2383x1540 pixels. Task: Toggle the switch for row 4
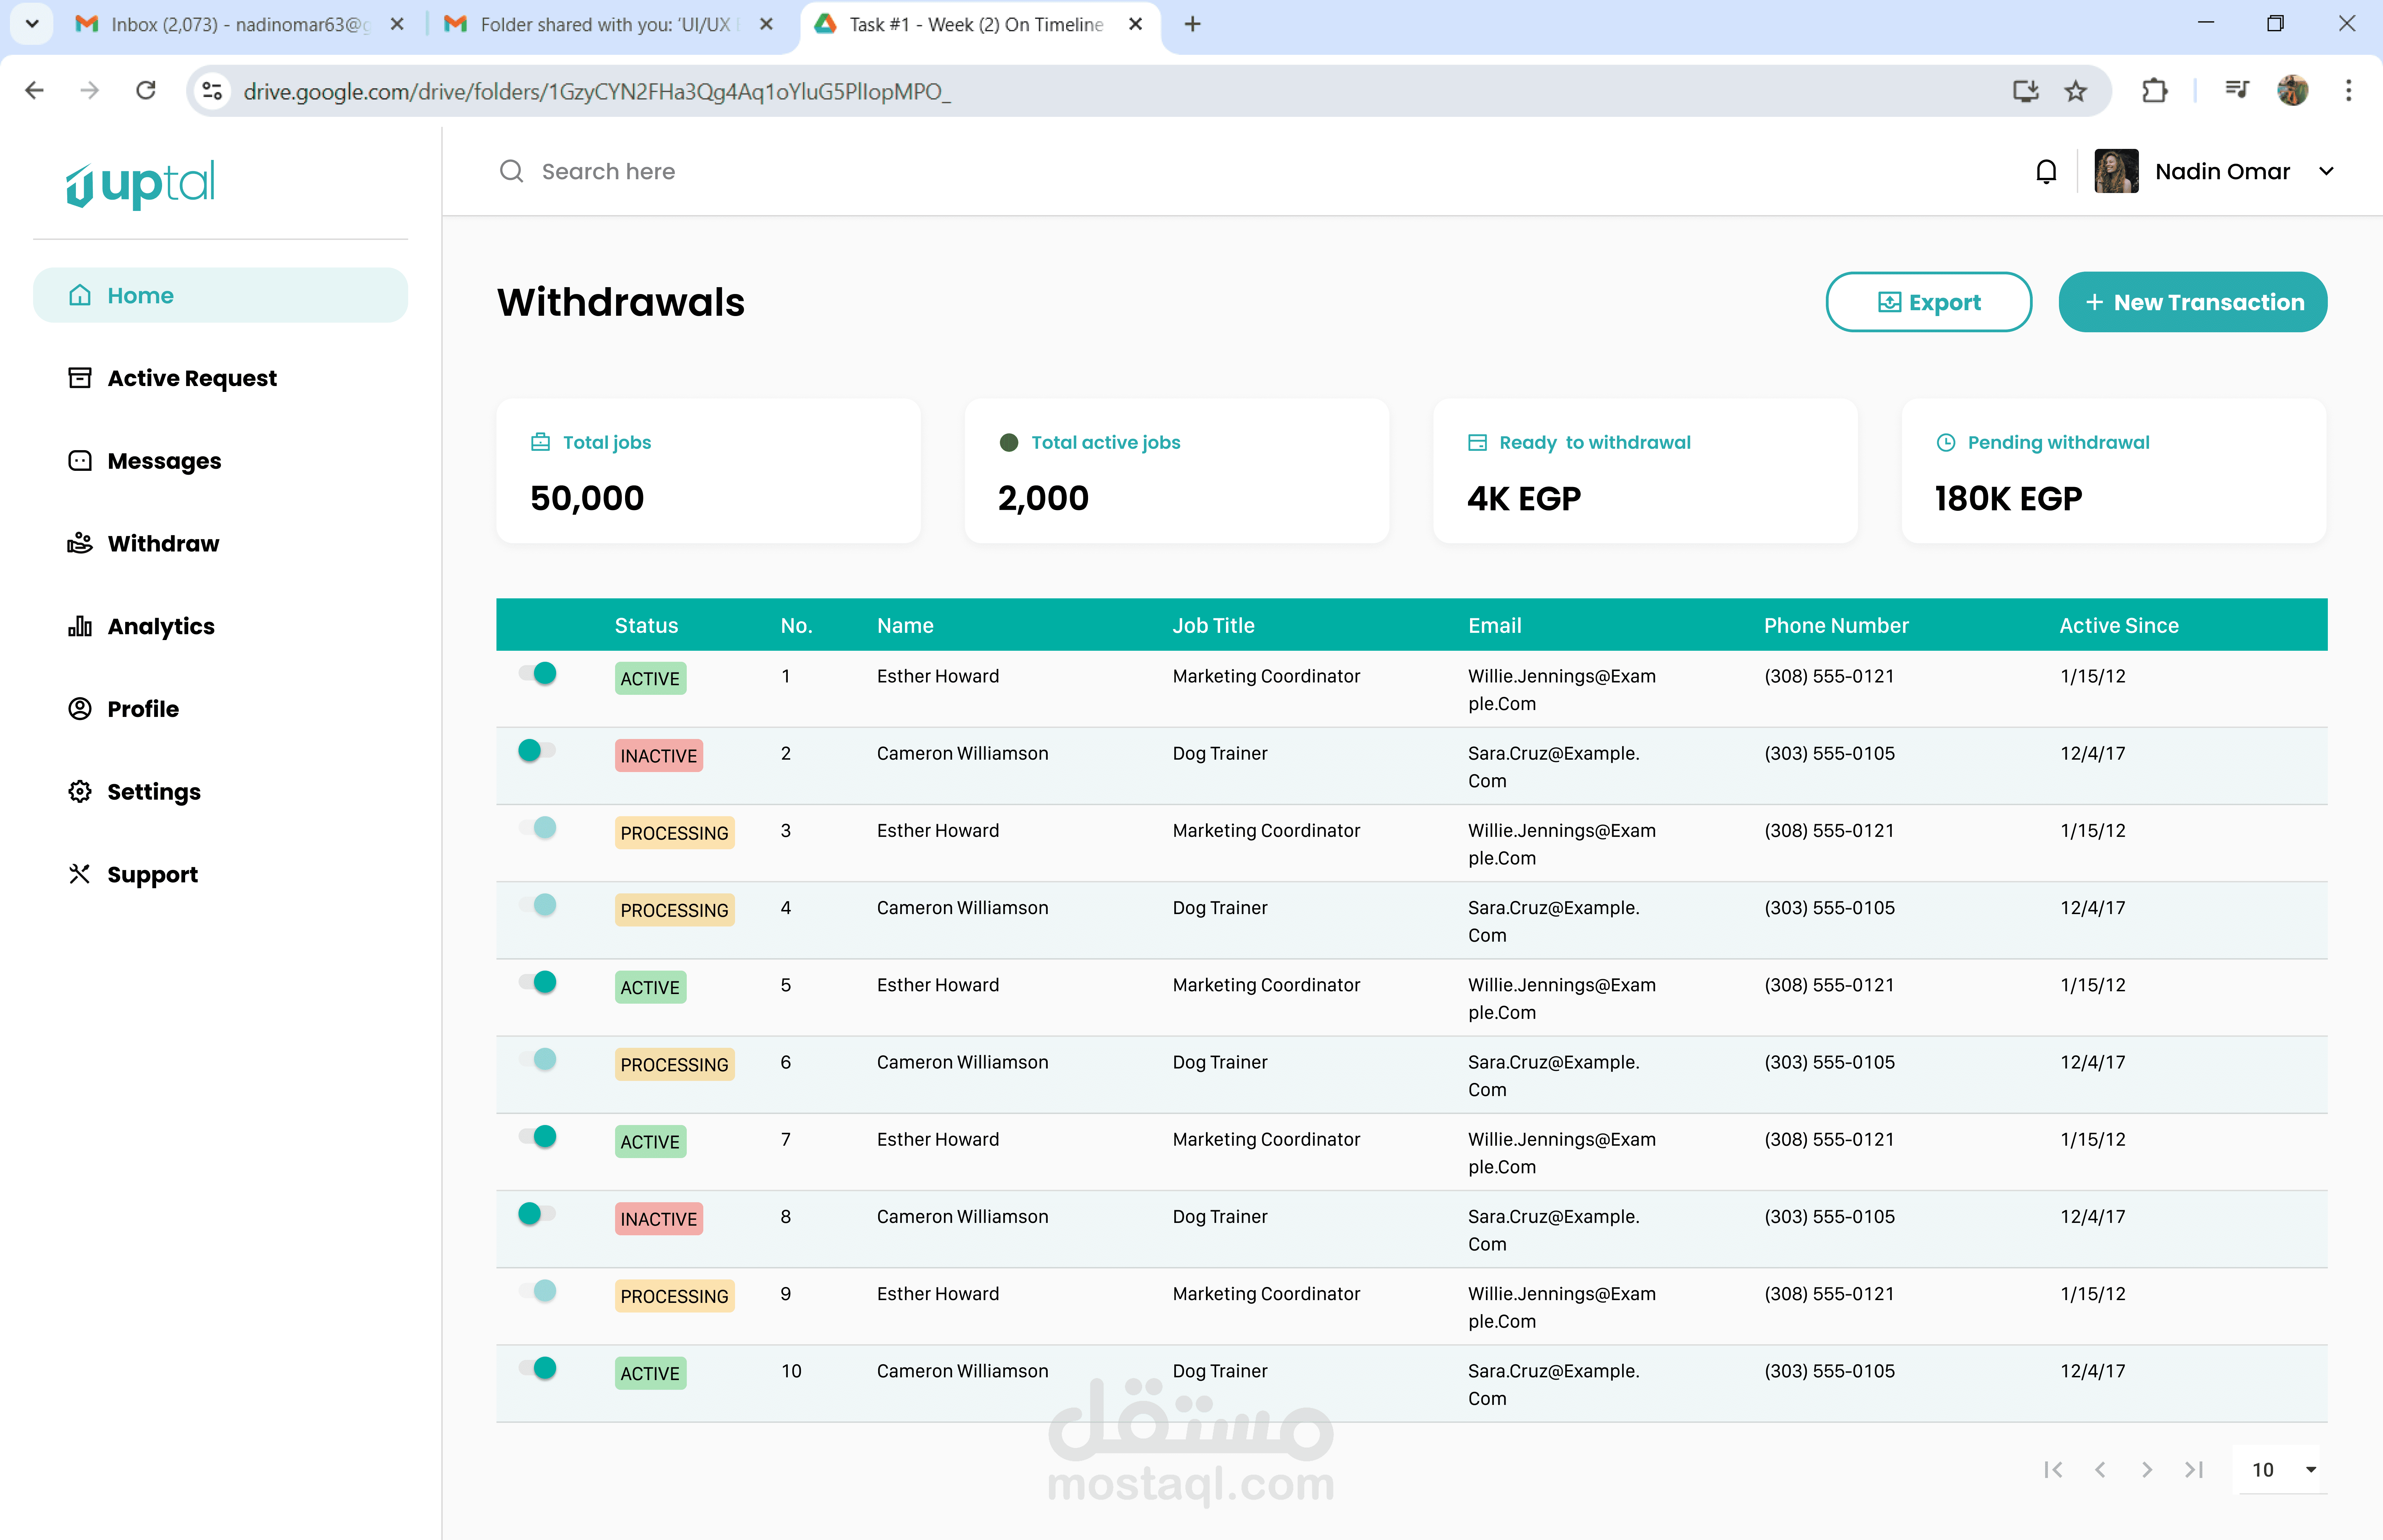pos(537,905)
